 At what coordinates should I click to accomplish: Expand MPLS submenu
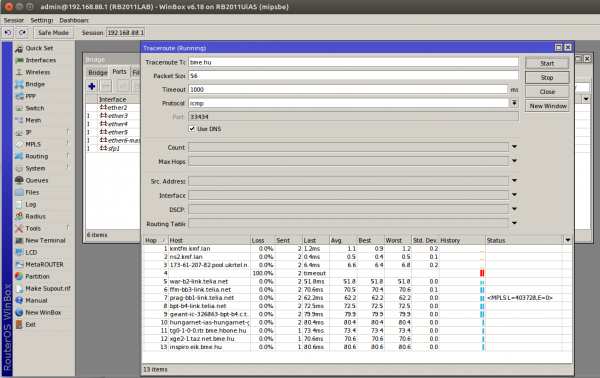(68, 143)
